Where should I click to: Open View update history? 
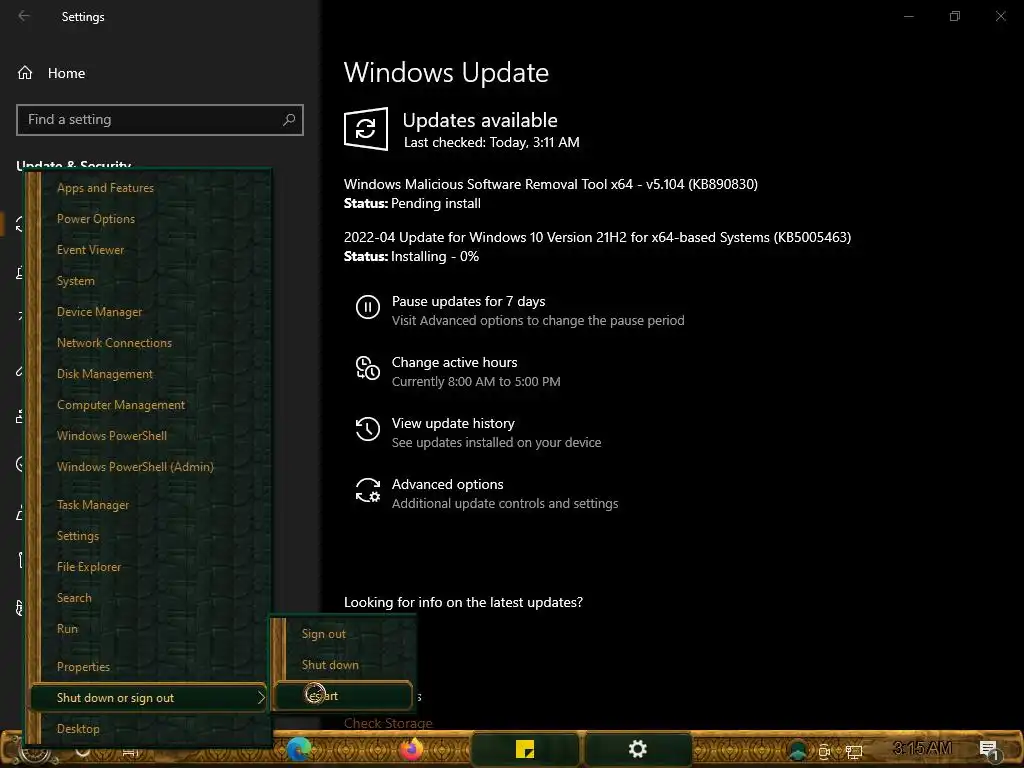pos(453,424)
